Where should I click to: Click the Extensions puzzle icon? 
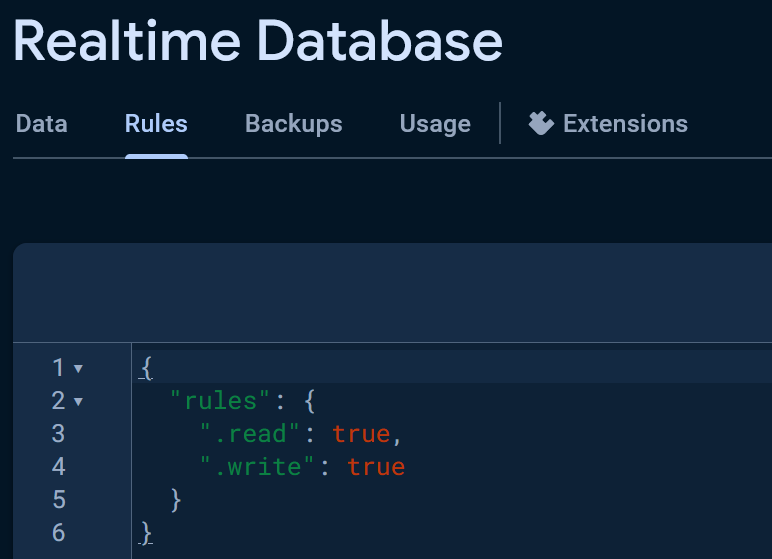tap(541, 123)
